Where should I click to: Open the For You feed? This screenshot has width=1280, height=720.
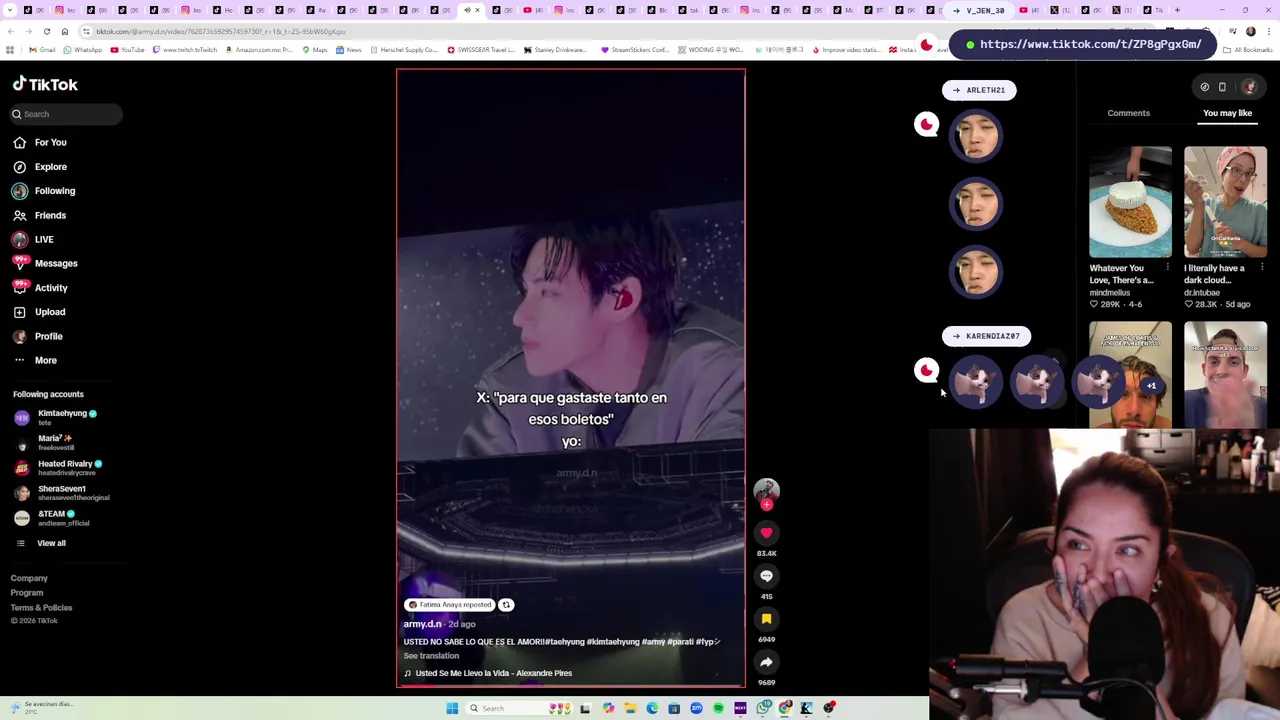[40, 142]
